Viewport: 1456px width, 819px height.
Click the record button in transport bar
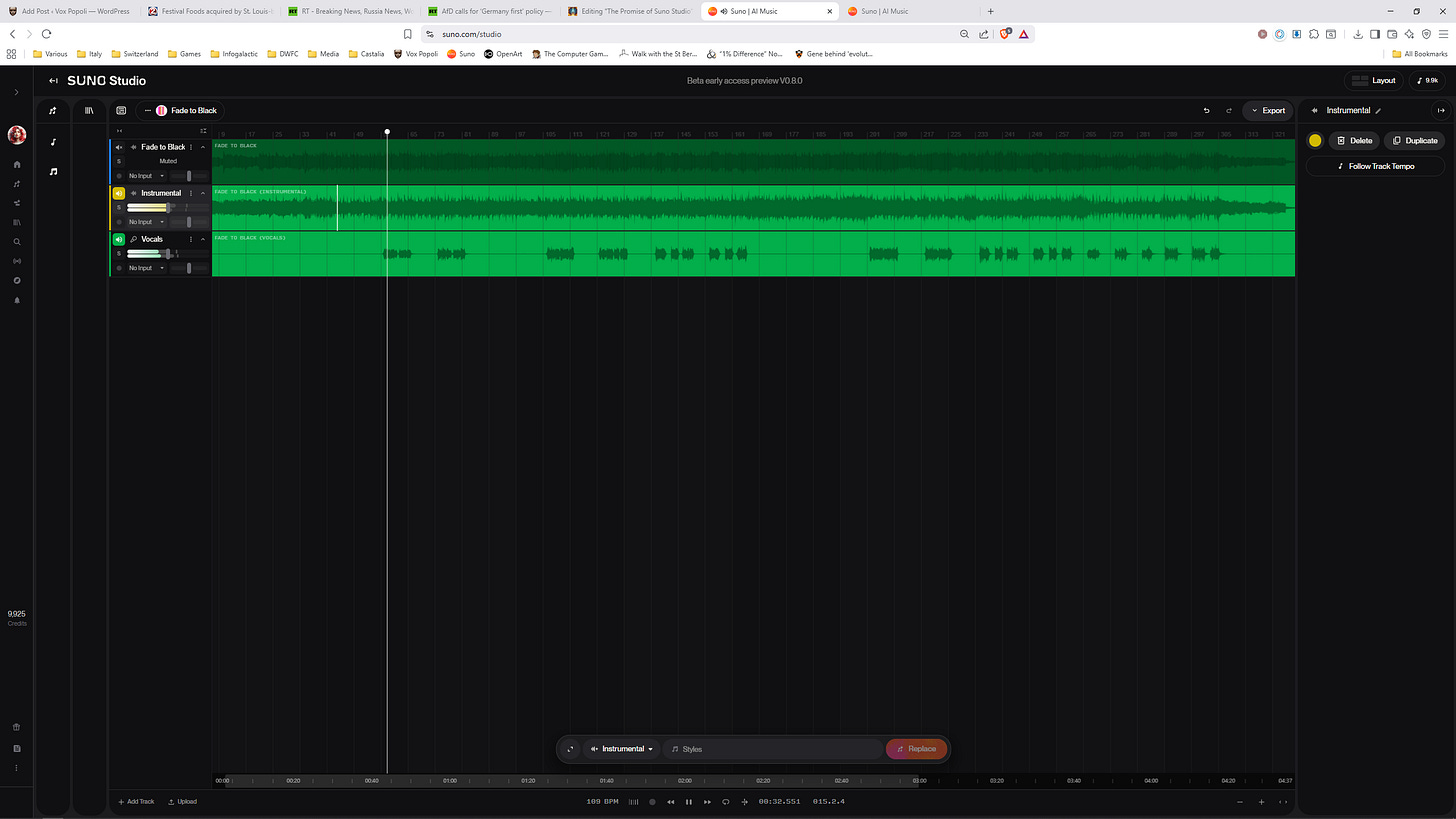[653, 802]
